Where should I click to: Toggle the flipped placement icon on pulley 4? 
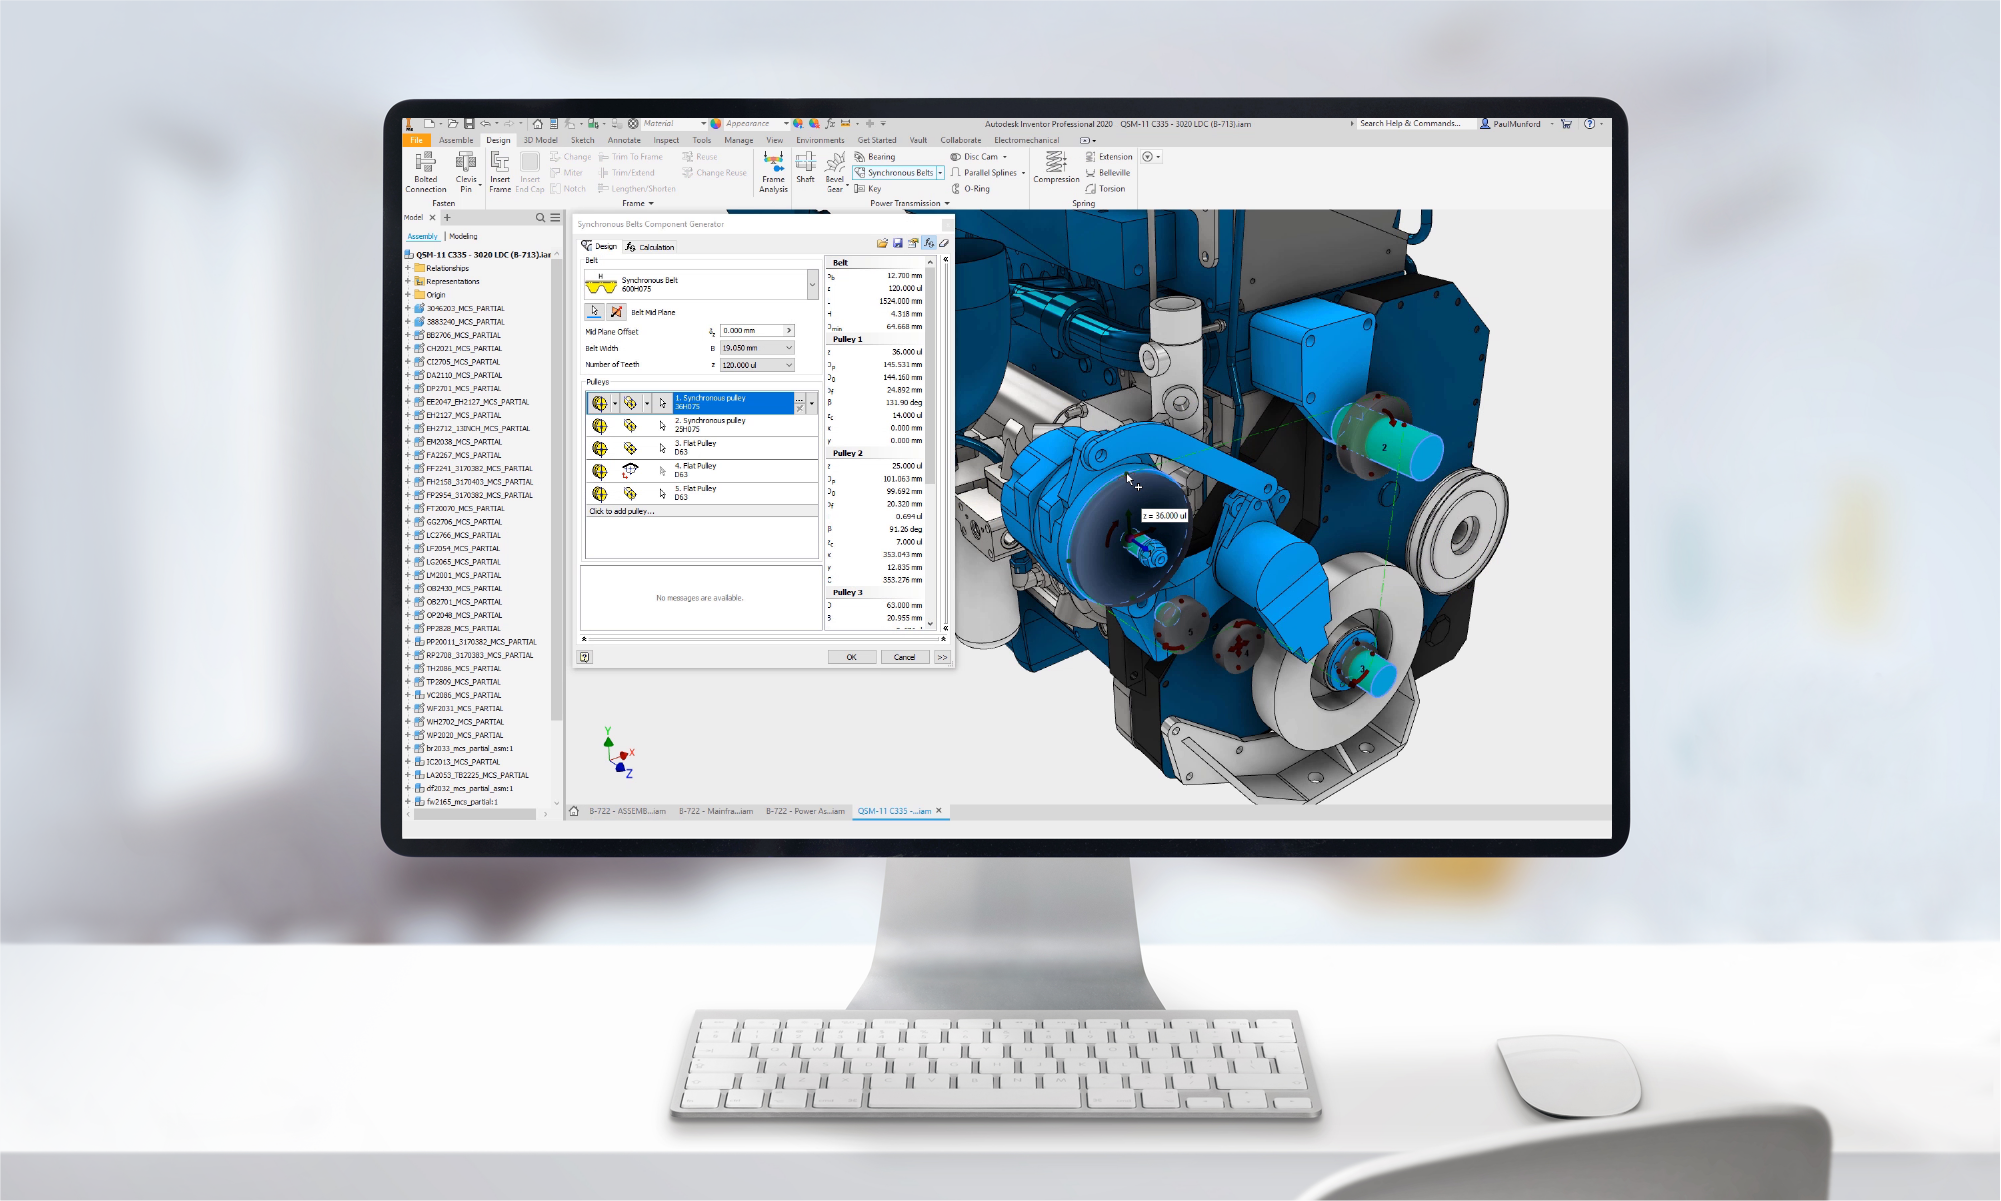tap(629, 472)
